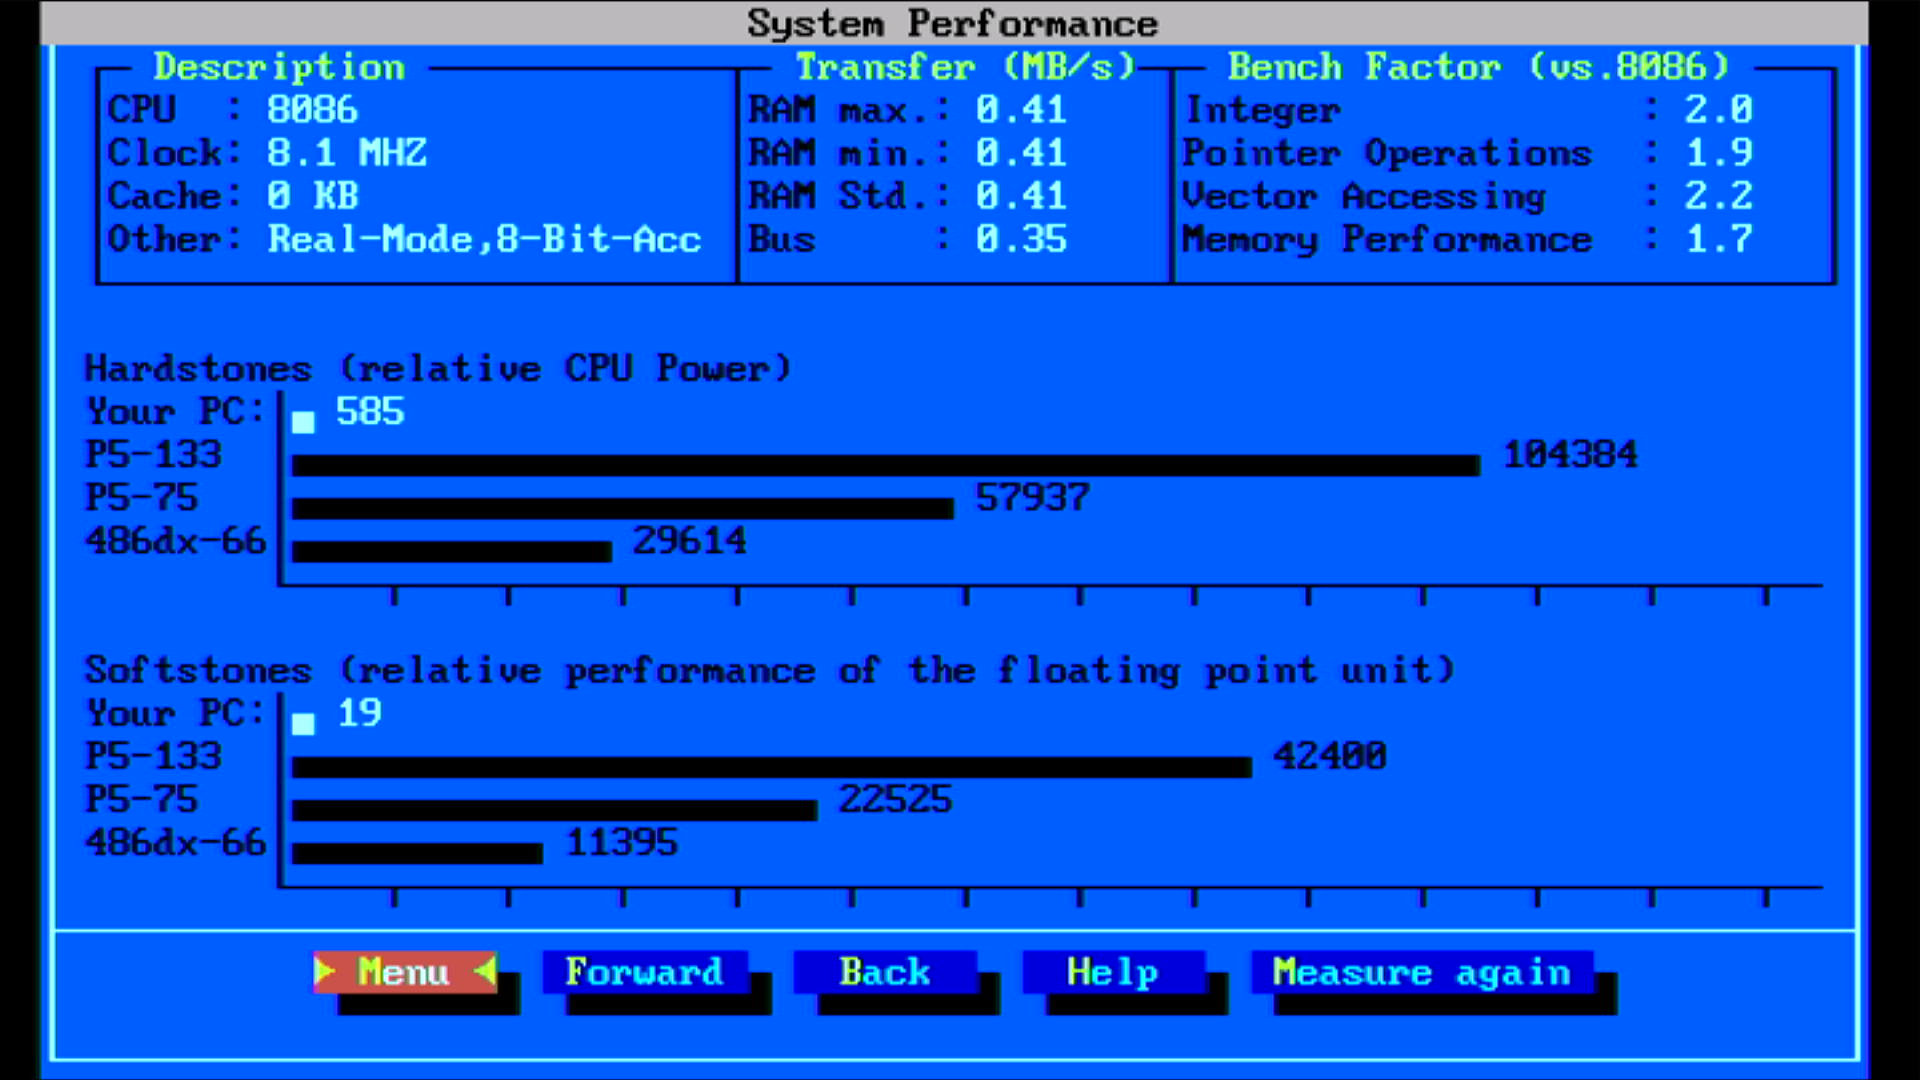Go to the next page with Forward

click(x=644, y=972)
